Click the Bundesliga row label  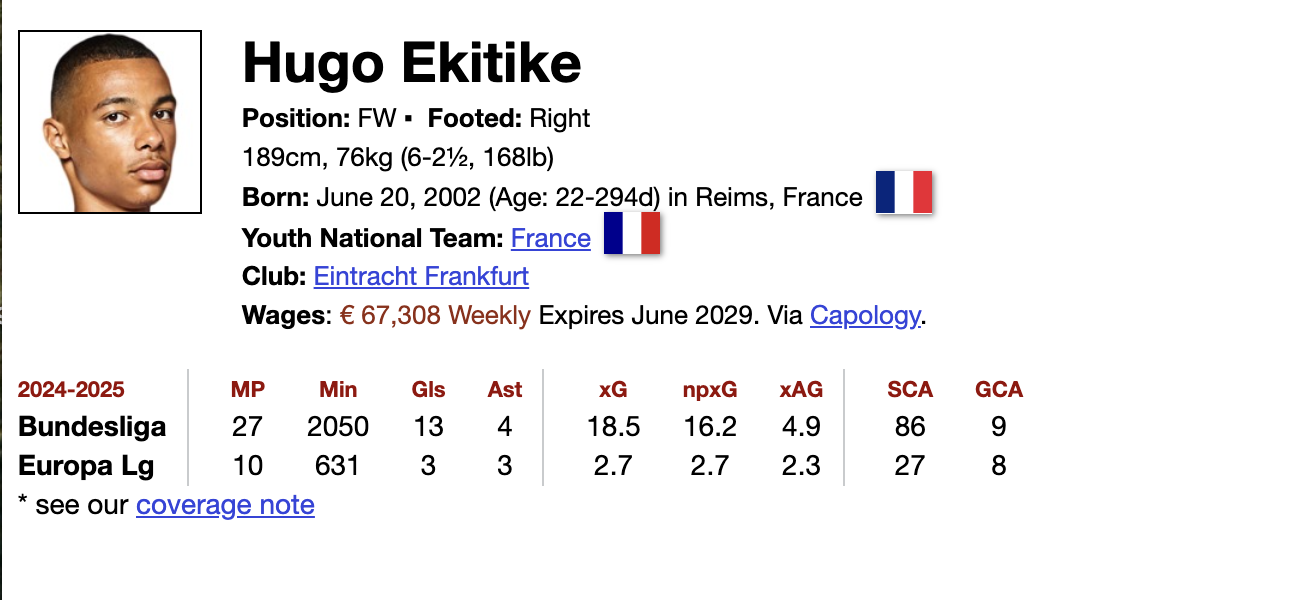pos(92,427)
